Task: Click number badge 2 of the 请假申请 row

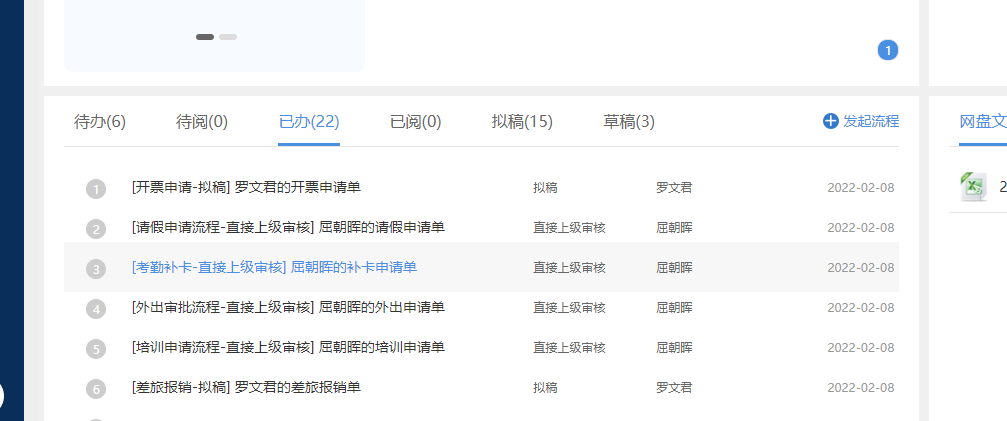Action: point(96,229)
